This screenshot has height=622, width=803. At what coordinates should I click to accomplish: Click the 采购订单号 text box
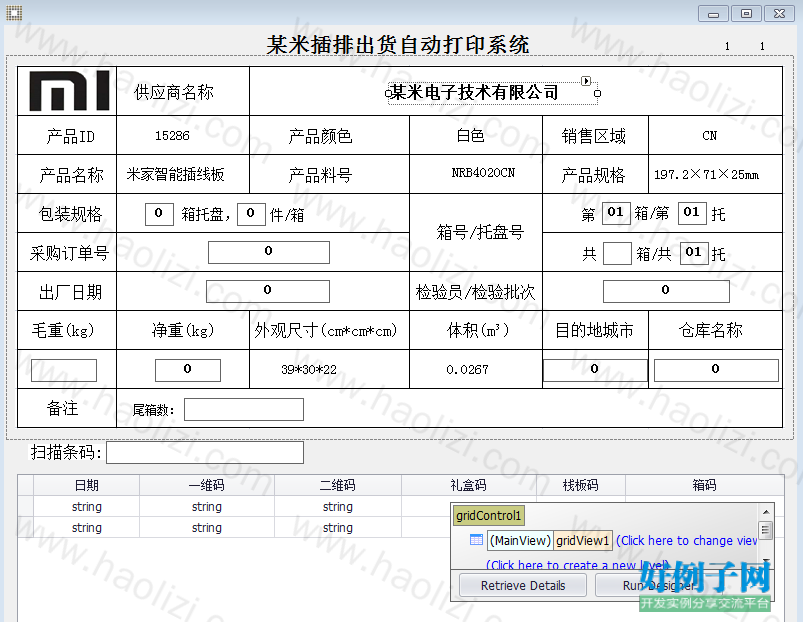click(269, 252)
